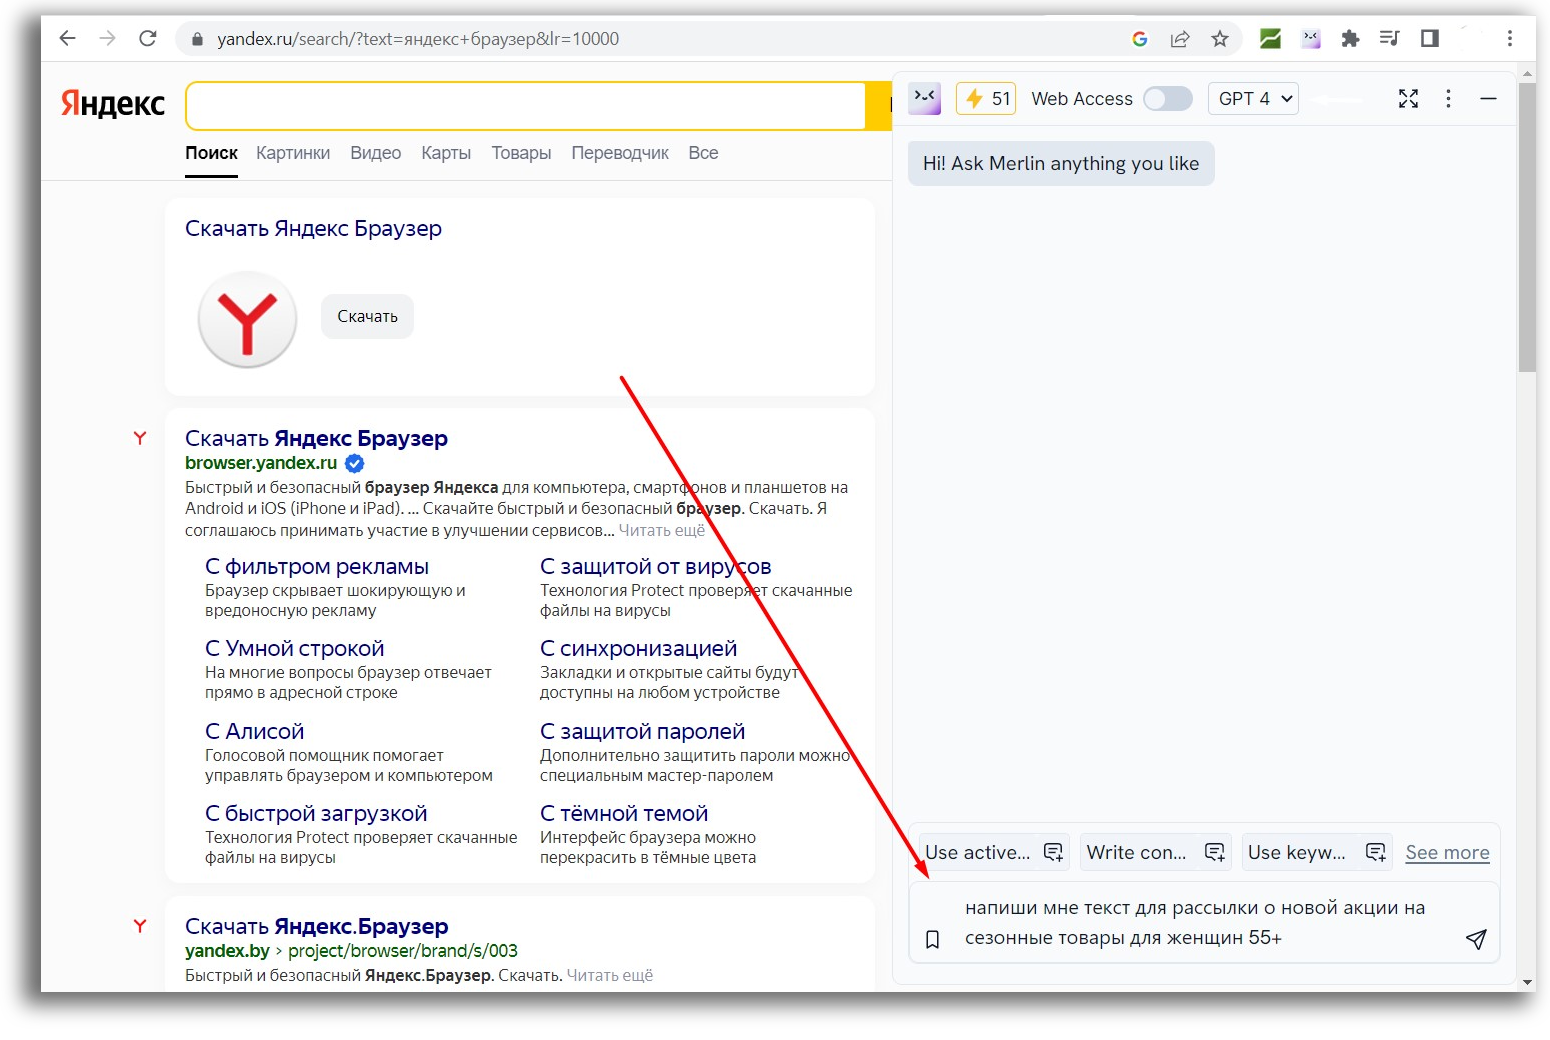The image size is (1550, 1040).
Task: Select the Write con... prompt suggestion
Action: tap(1155, 852)
